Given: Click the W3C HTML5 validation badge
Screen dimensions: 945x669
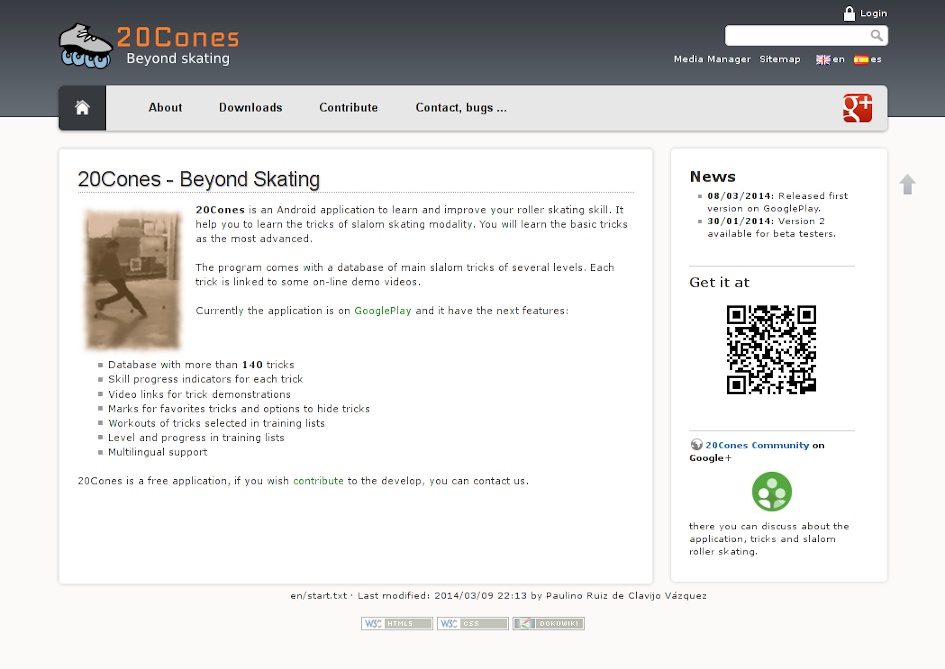Looking at the screenshot, I should click(397, 623).
